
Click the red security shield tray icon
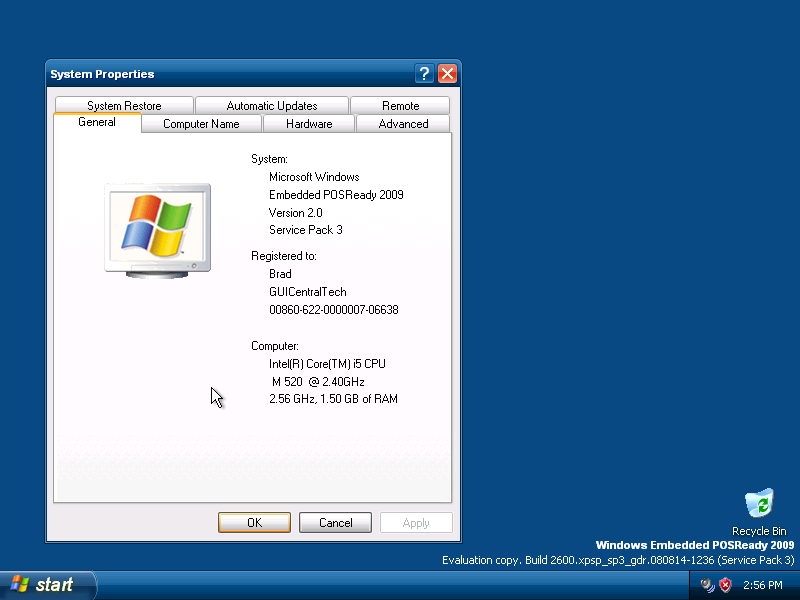point(725,585)
